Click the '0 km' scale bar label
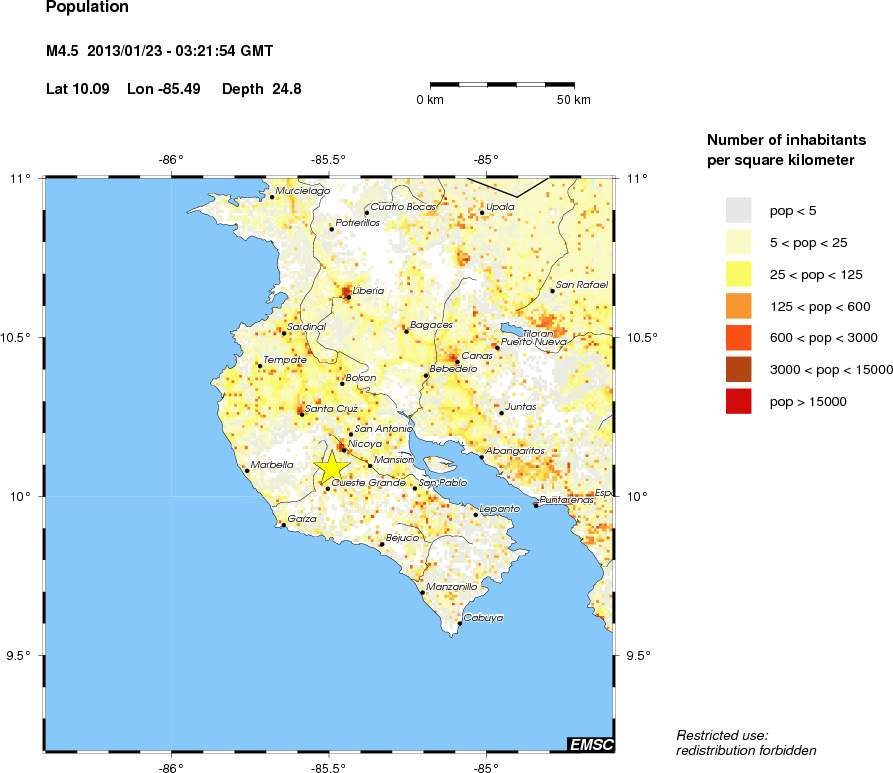 430,100
